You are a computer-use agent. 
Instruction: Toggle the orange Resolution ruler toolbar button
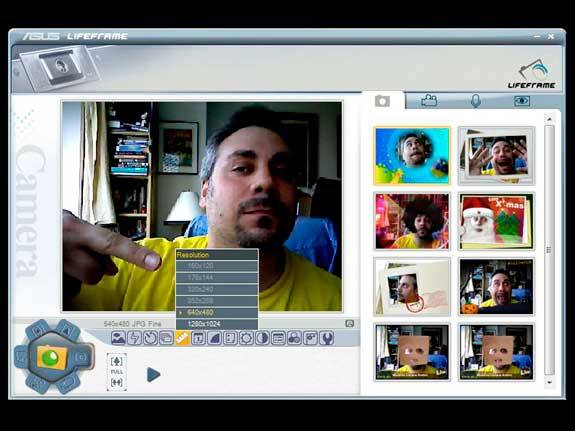[182, 338]
